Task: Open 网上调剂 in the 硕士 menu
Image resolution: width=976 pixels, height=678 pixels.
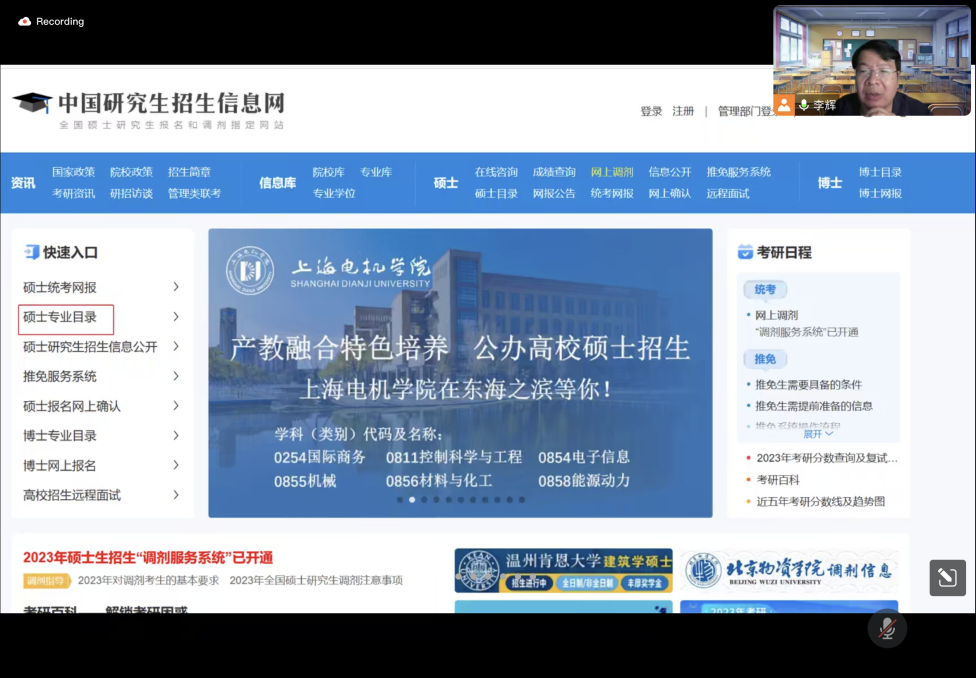Action: (612, 172)
